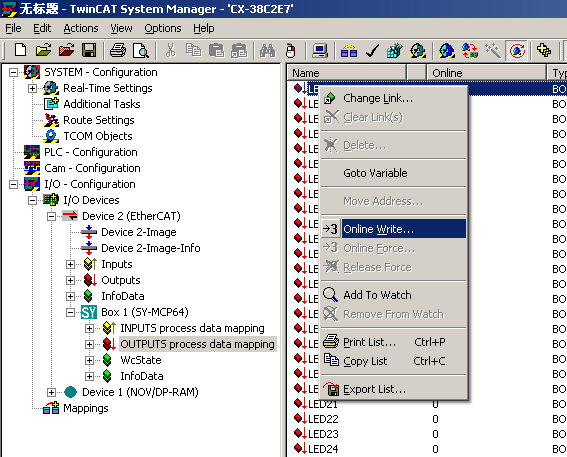
Task: Select Additional Tasks in tree
Action: tap(102, 104)
